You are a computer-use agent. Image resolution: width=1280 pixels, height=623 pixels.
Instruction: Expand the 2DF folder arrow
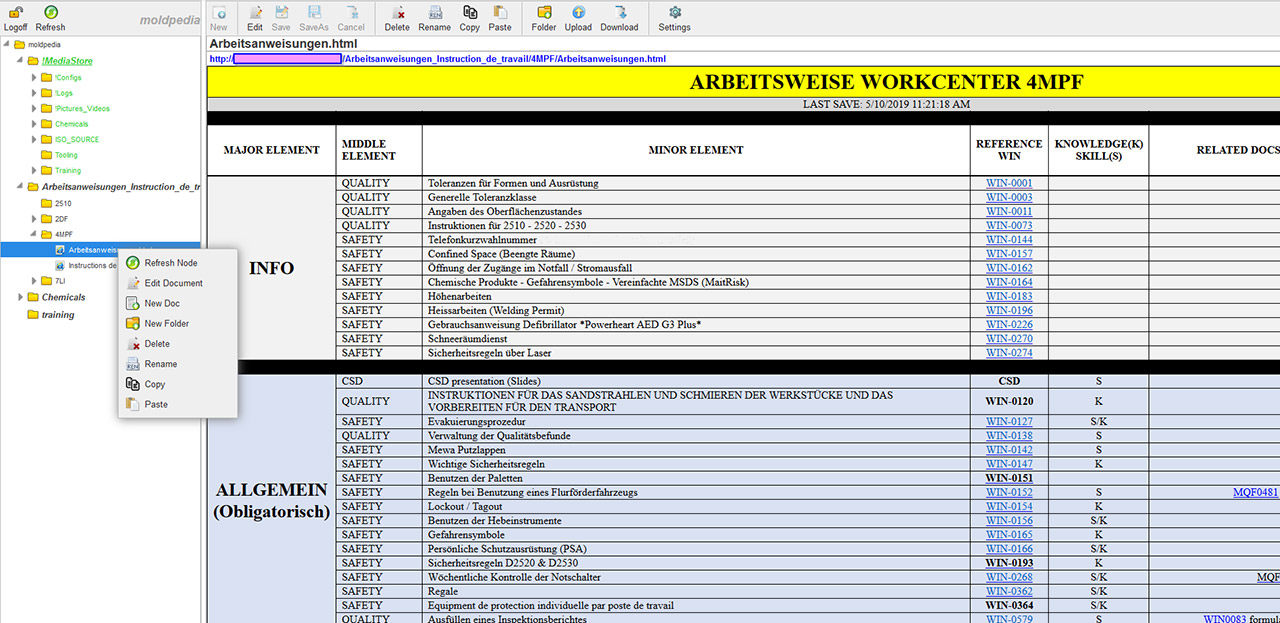tap(33, 218)
